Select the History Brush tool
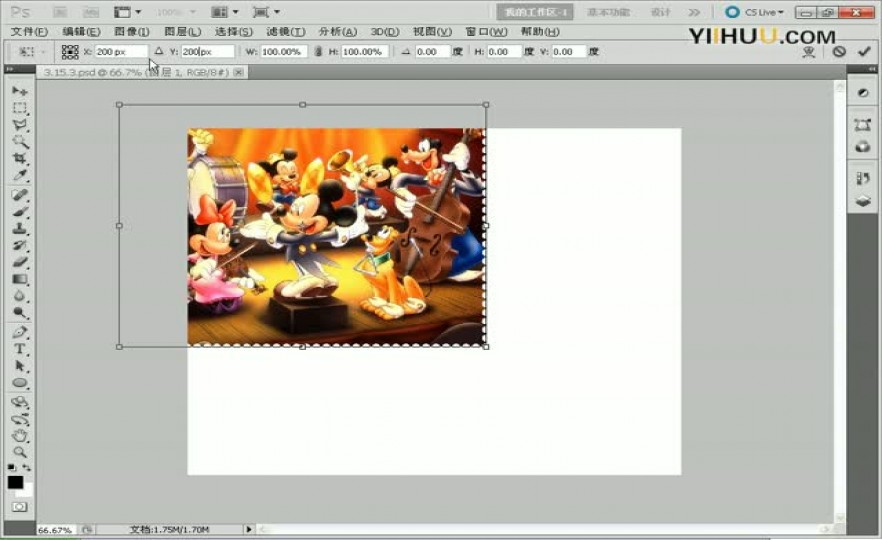Image resolution: width=882 pixels, height=540 pixels. [20, 246]
